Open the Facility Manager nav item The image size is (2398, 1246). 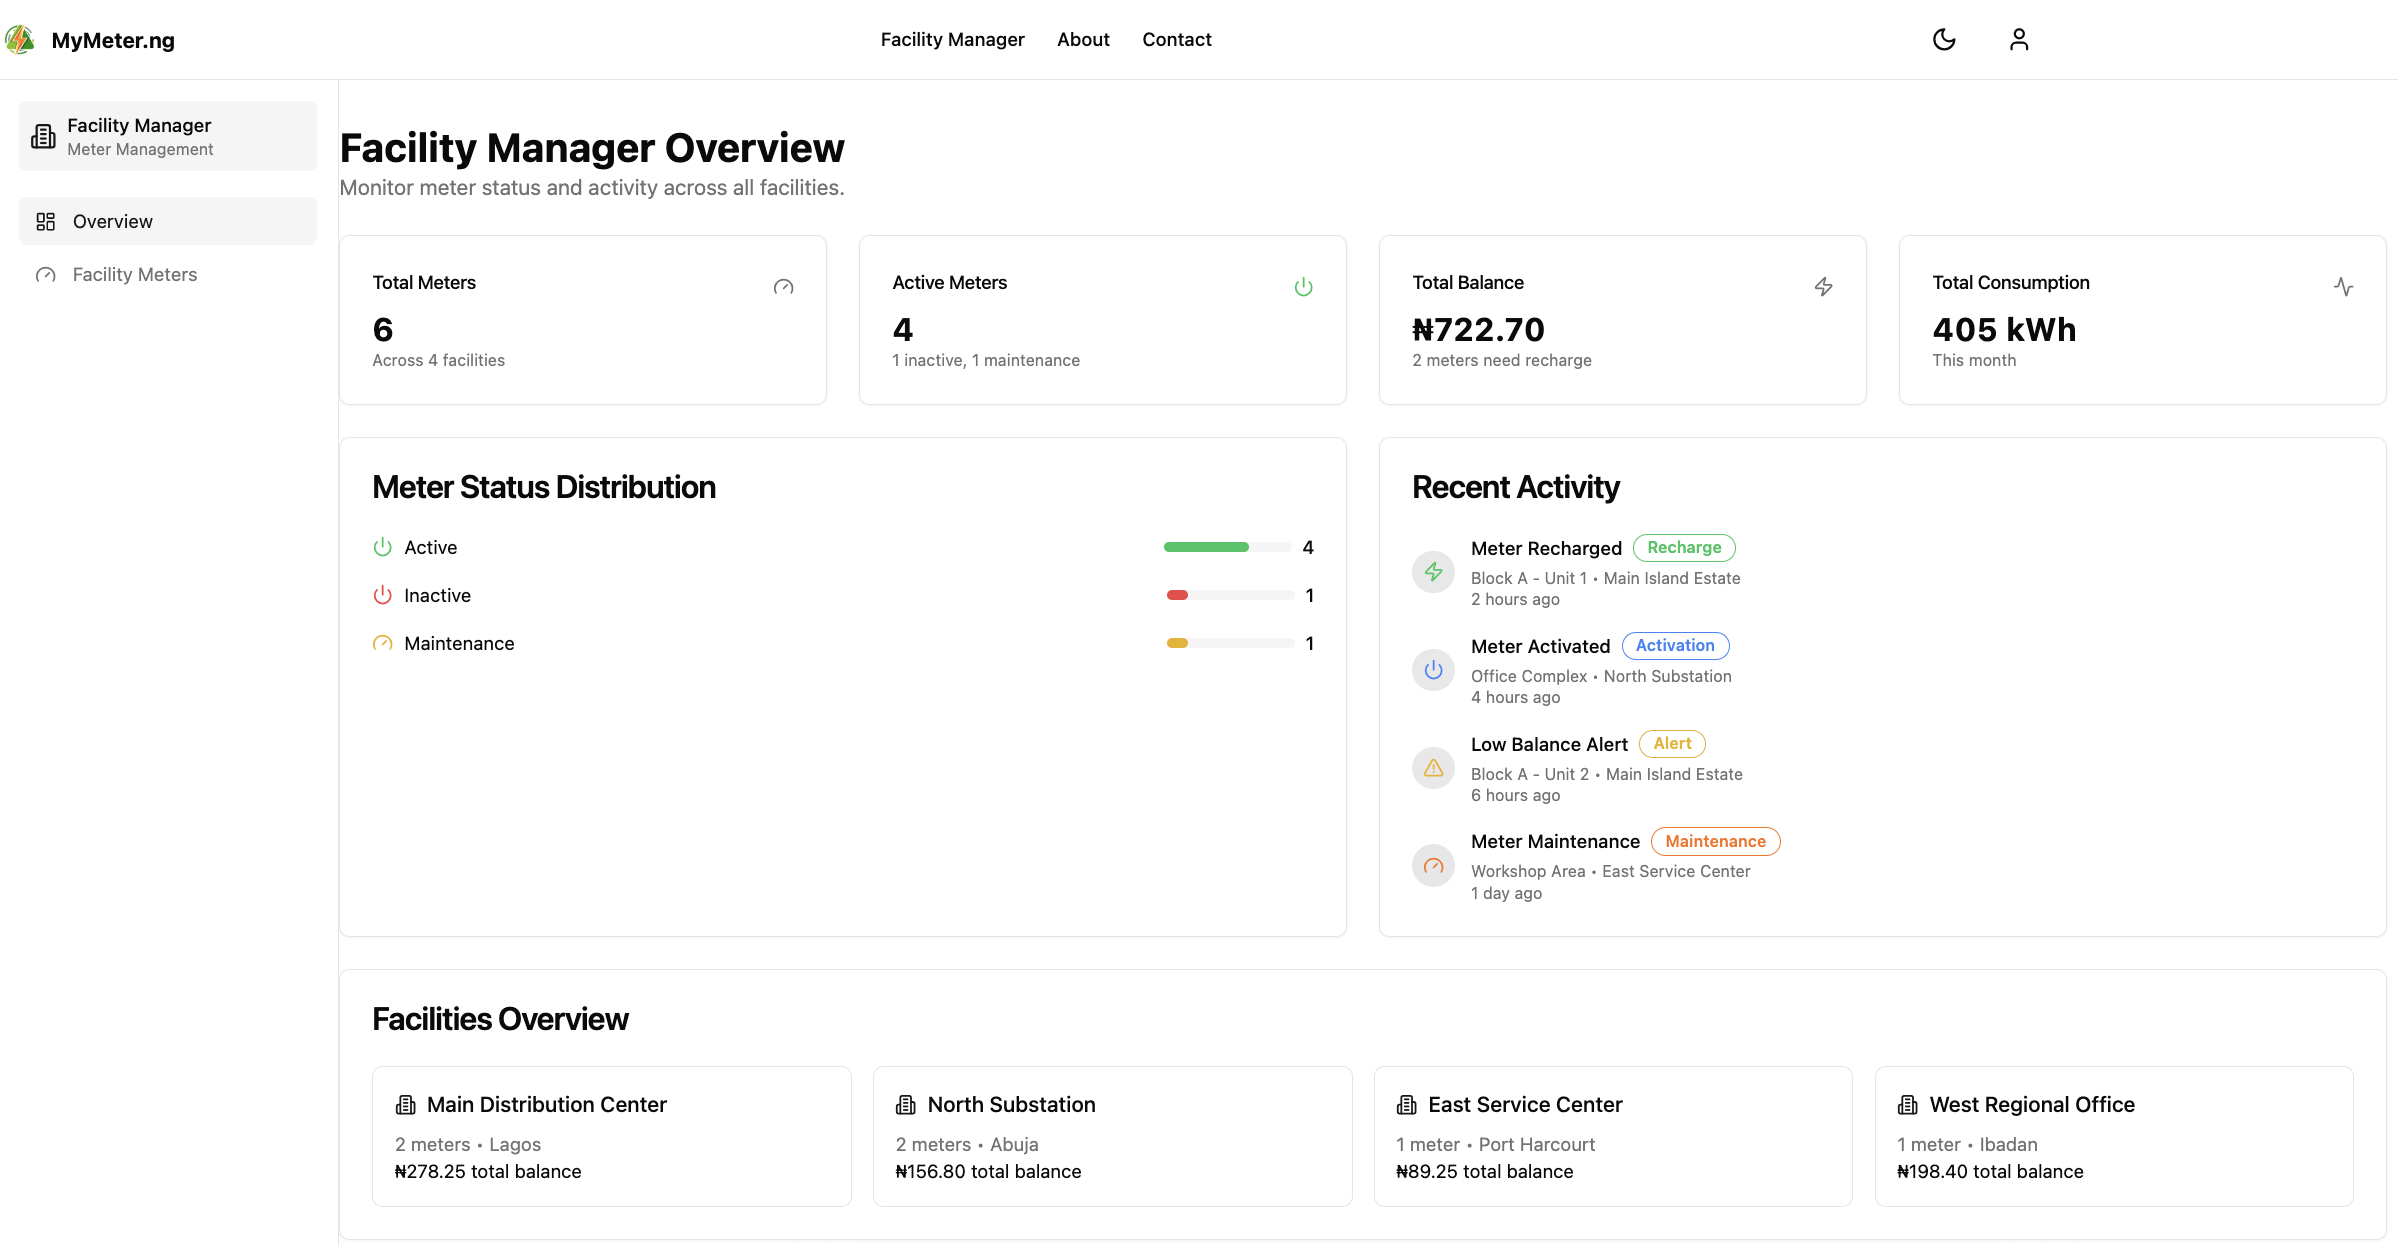click(952, 39)
